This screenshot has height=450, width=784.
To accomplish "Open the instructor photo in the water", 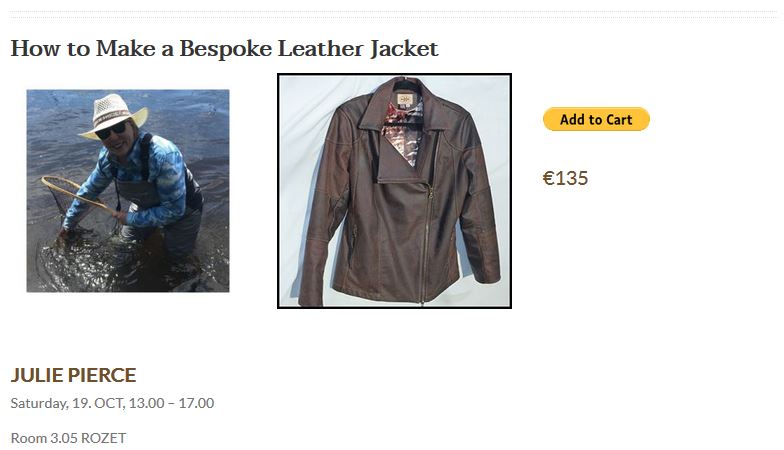I will coord(128,190).
